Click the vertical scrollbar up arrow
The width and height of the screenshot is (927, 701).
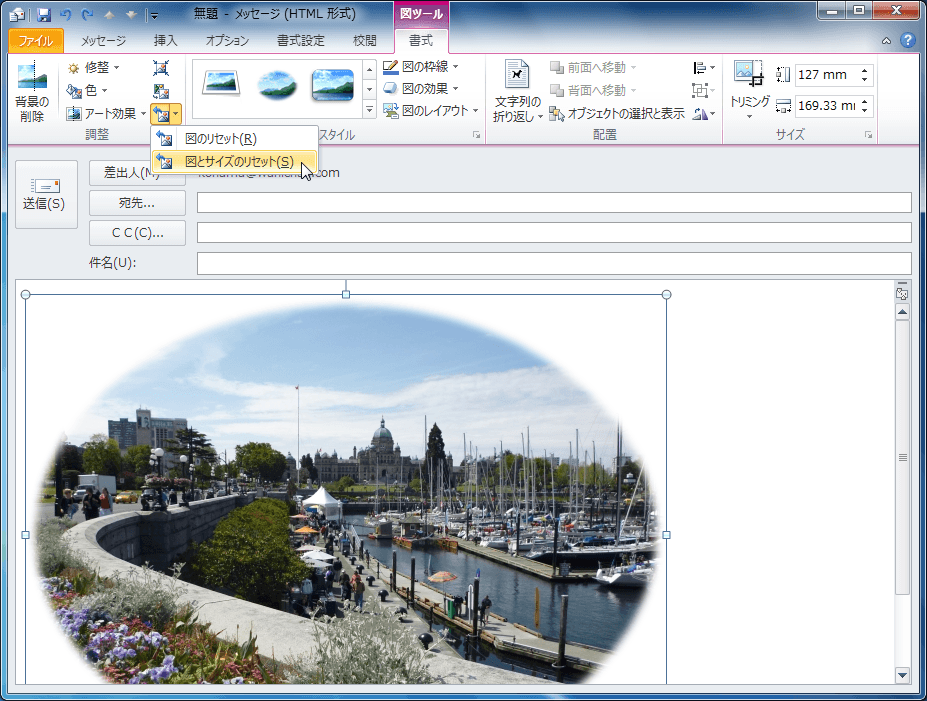902,312
